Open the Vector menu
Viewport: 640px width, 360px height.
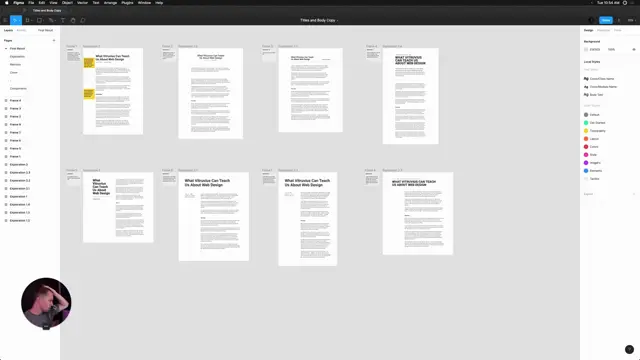coord(82,2)
